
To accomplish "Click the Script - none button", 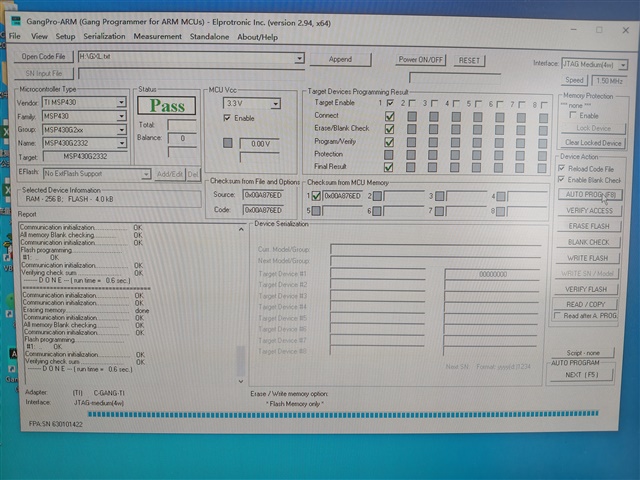I will click(x=582, y=353).
